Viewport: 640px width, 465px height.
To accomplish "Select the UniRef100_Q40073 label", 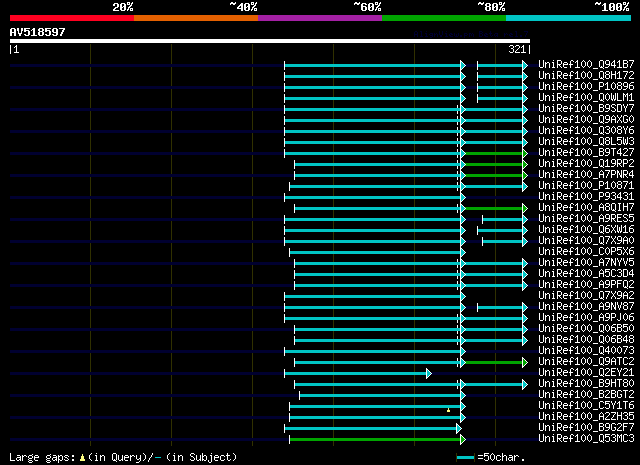I will [x=586, y=351].
